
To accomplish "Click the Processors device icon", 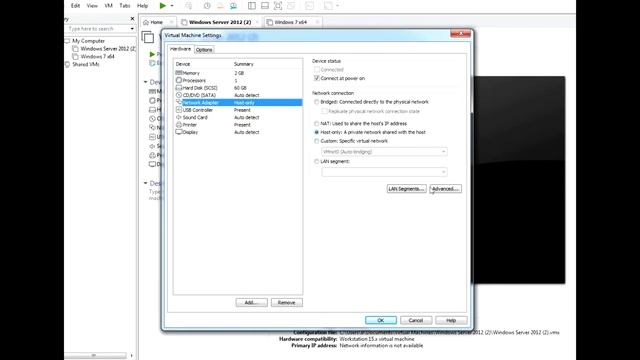I will [179, 80].
